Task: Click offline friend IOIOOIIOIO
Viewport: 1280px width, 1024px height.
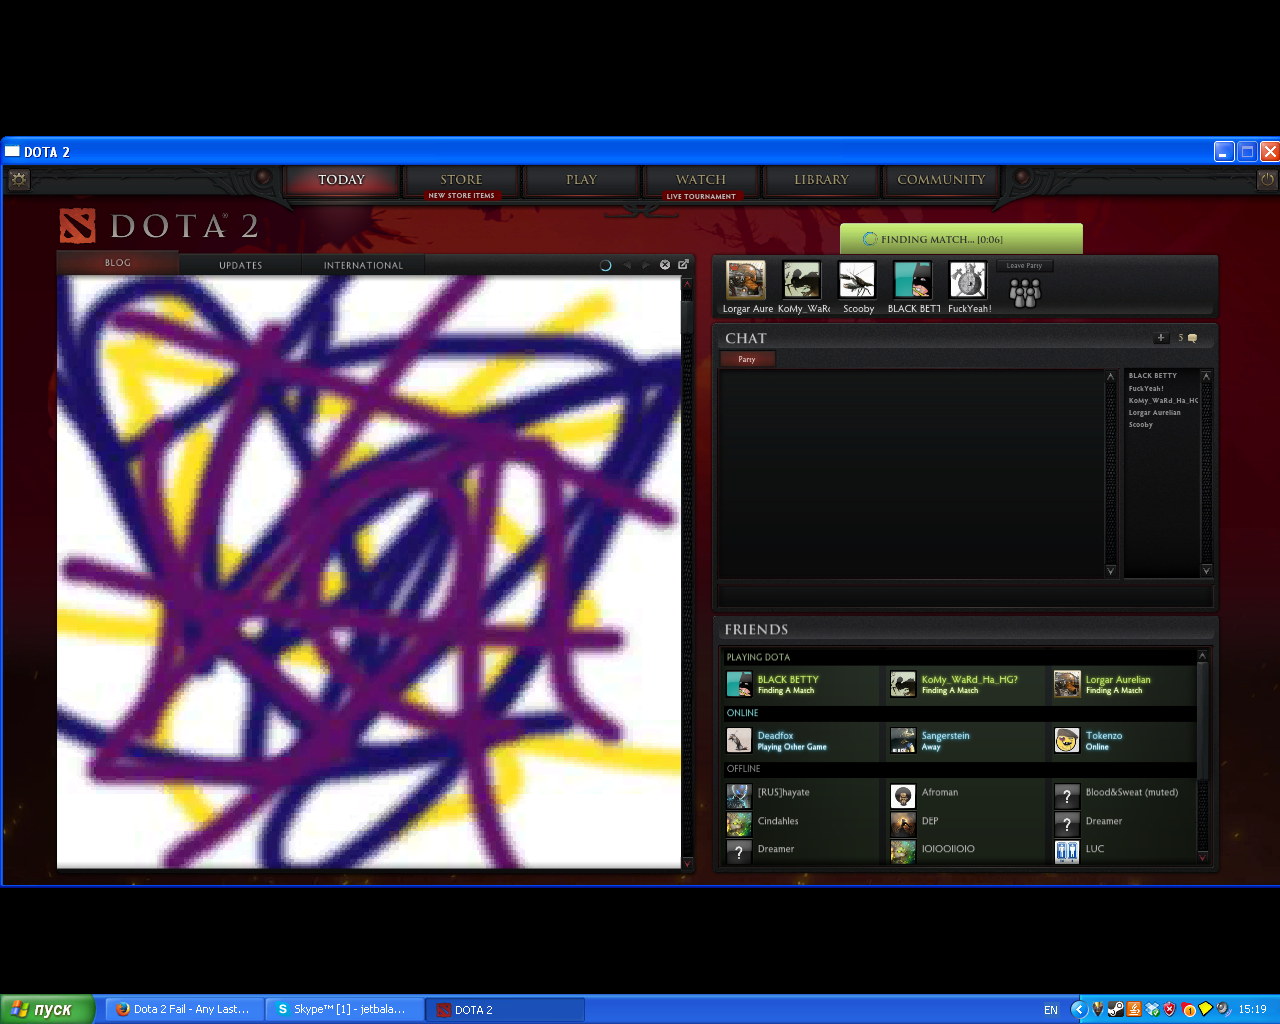Action: tap(948, 849)
